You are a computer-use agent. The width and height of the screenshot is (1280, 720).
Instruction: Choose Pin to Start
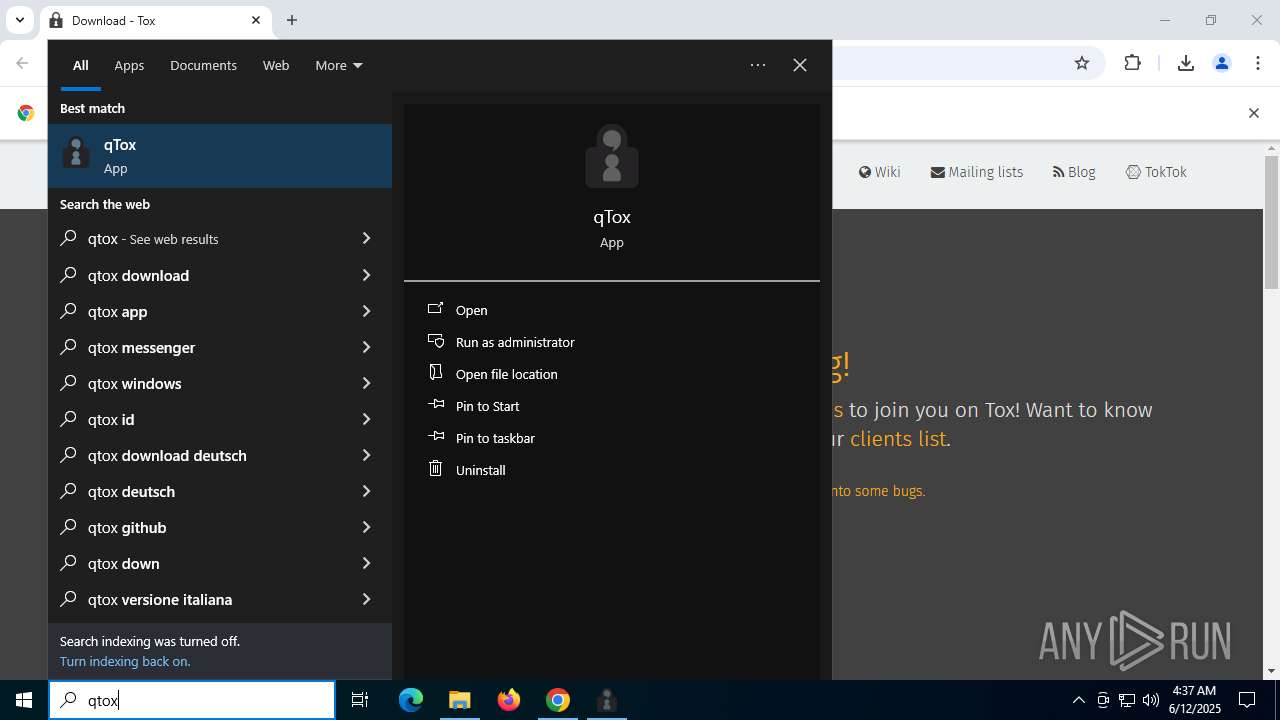click(x=488, y=406)
